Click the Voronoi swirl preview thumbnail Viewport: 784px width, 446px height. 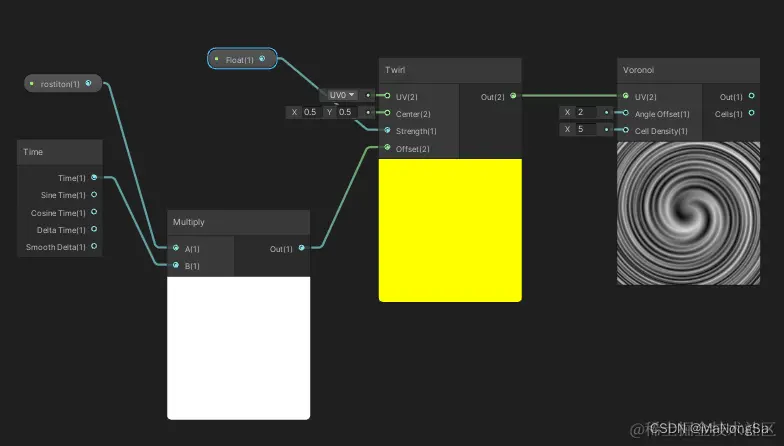tap(688, 214)
